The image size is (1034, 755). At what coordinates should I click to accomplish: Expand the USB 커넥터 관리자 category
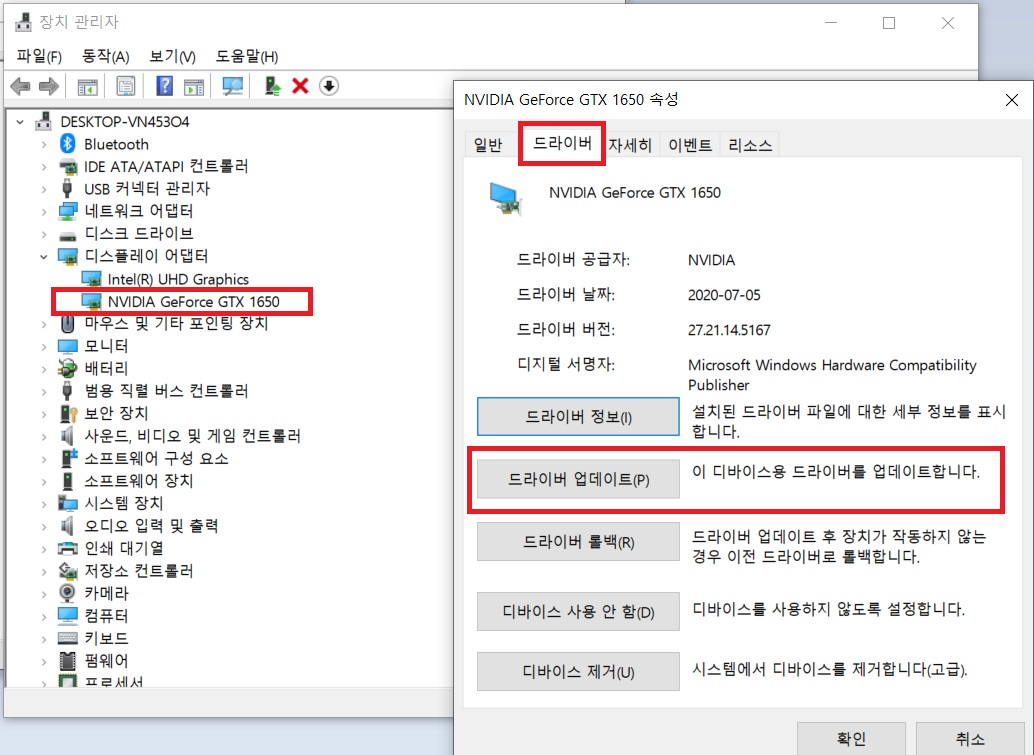pos(44,189)
